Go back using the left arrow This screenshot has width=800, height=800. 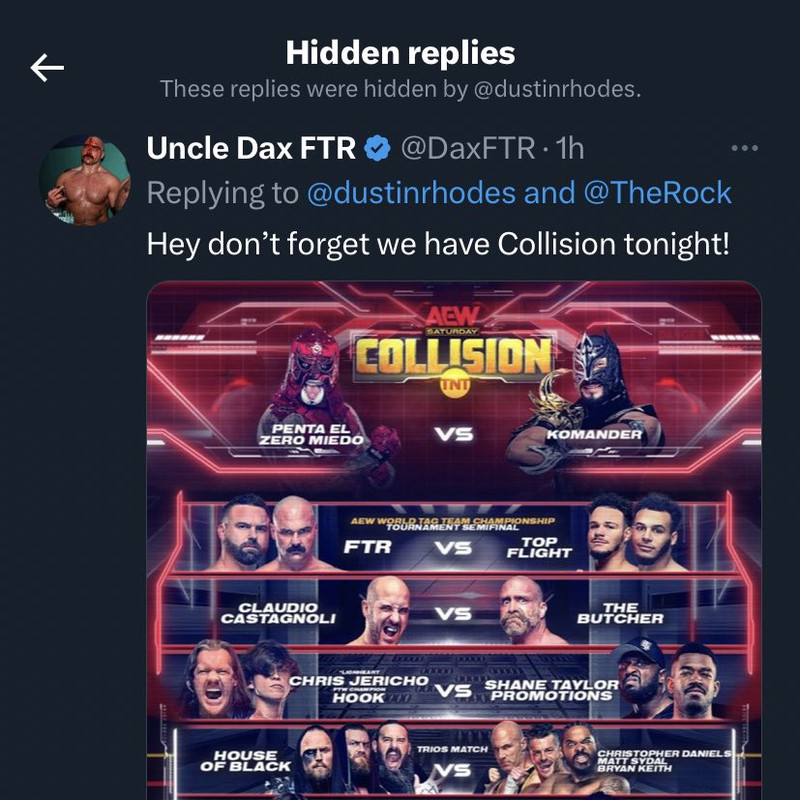click(x=47, y=67)
